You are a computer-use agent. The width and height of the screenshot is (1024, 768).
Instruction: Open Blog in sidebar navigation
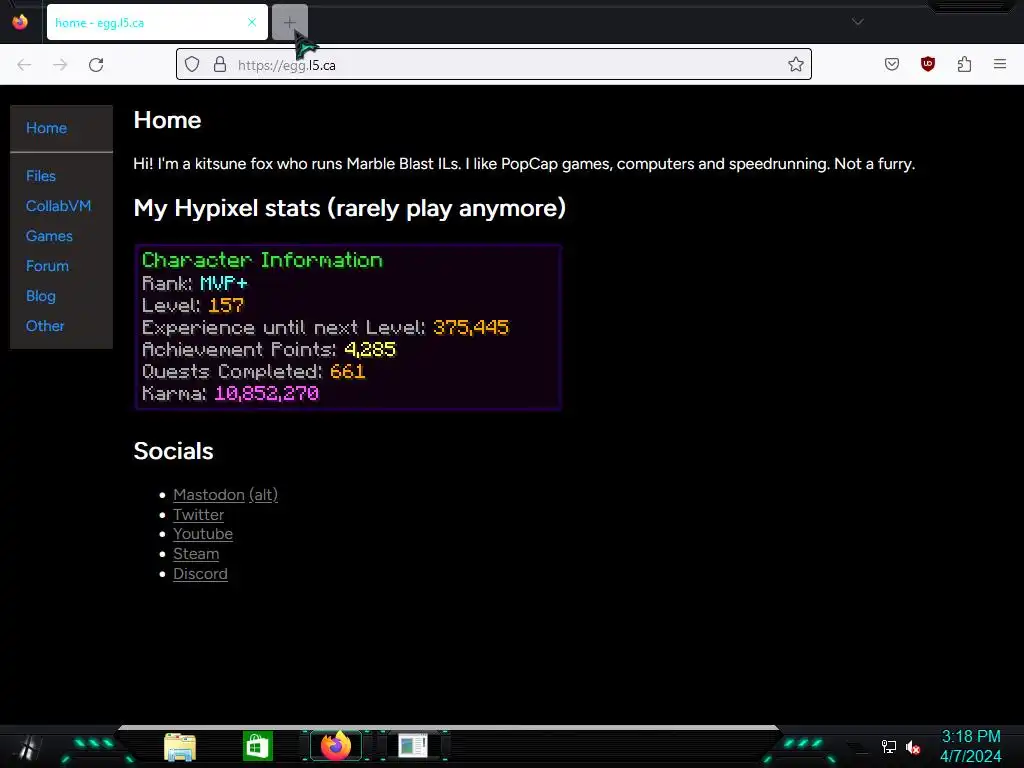(40, 296)
